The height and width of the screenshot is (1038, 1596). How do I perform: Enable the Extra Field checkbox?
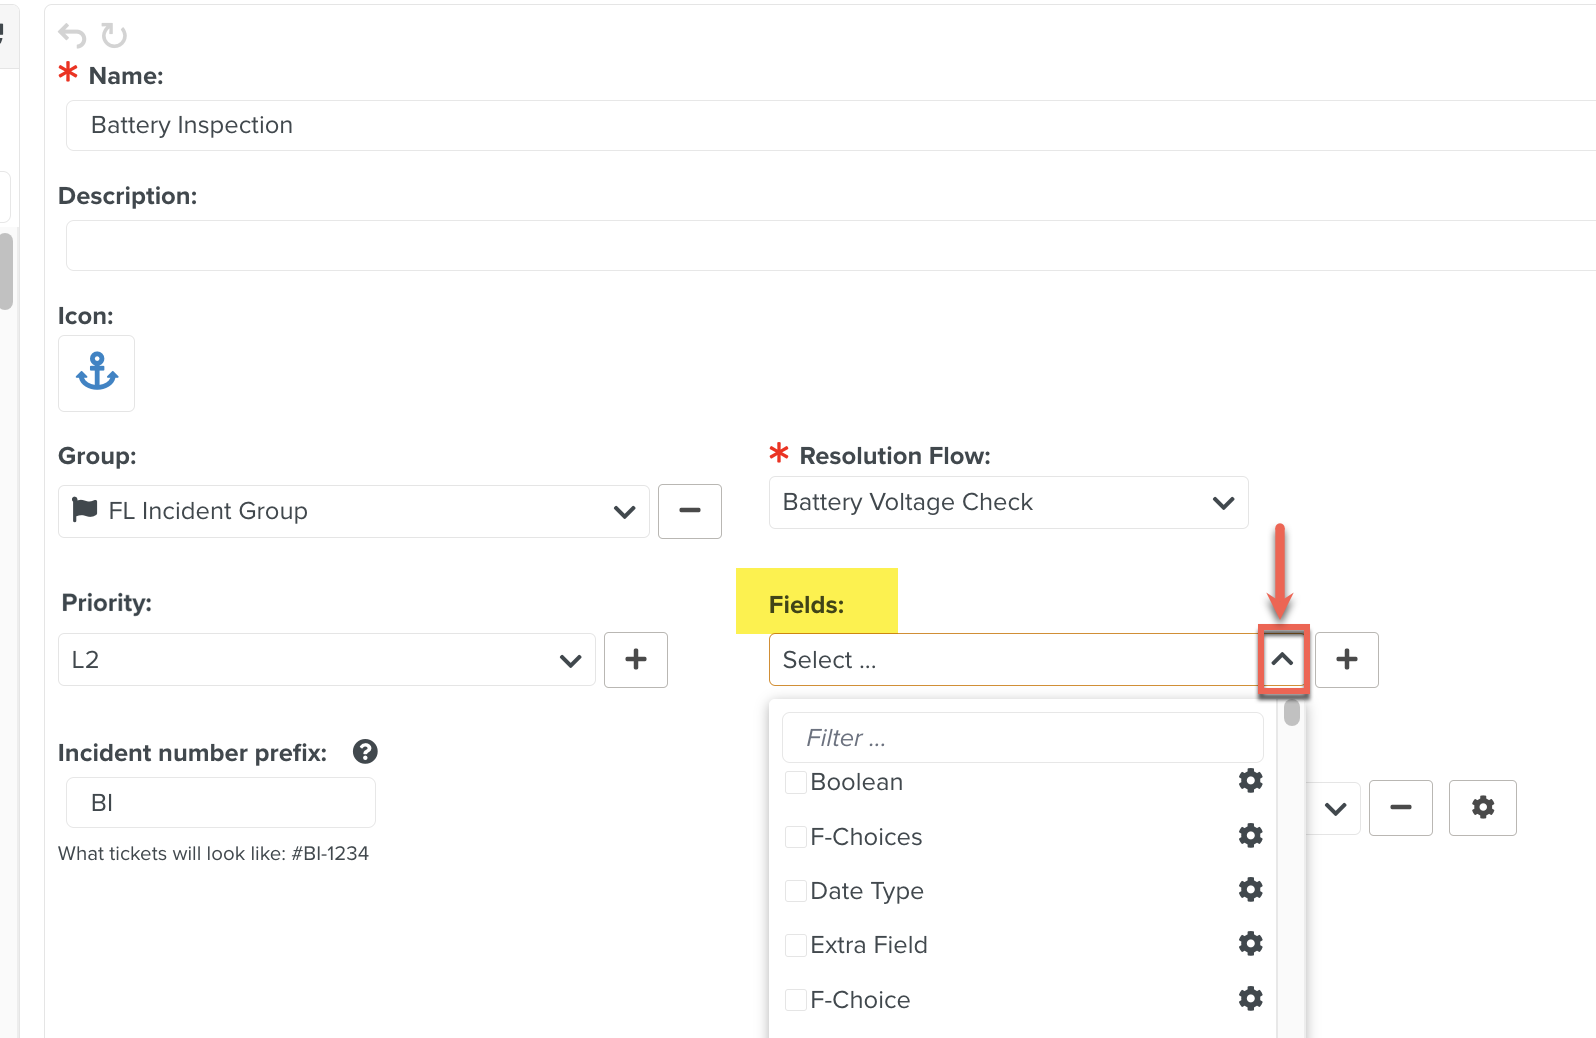(796, 945)
